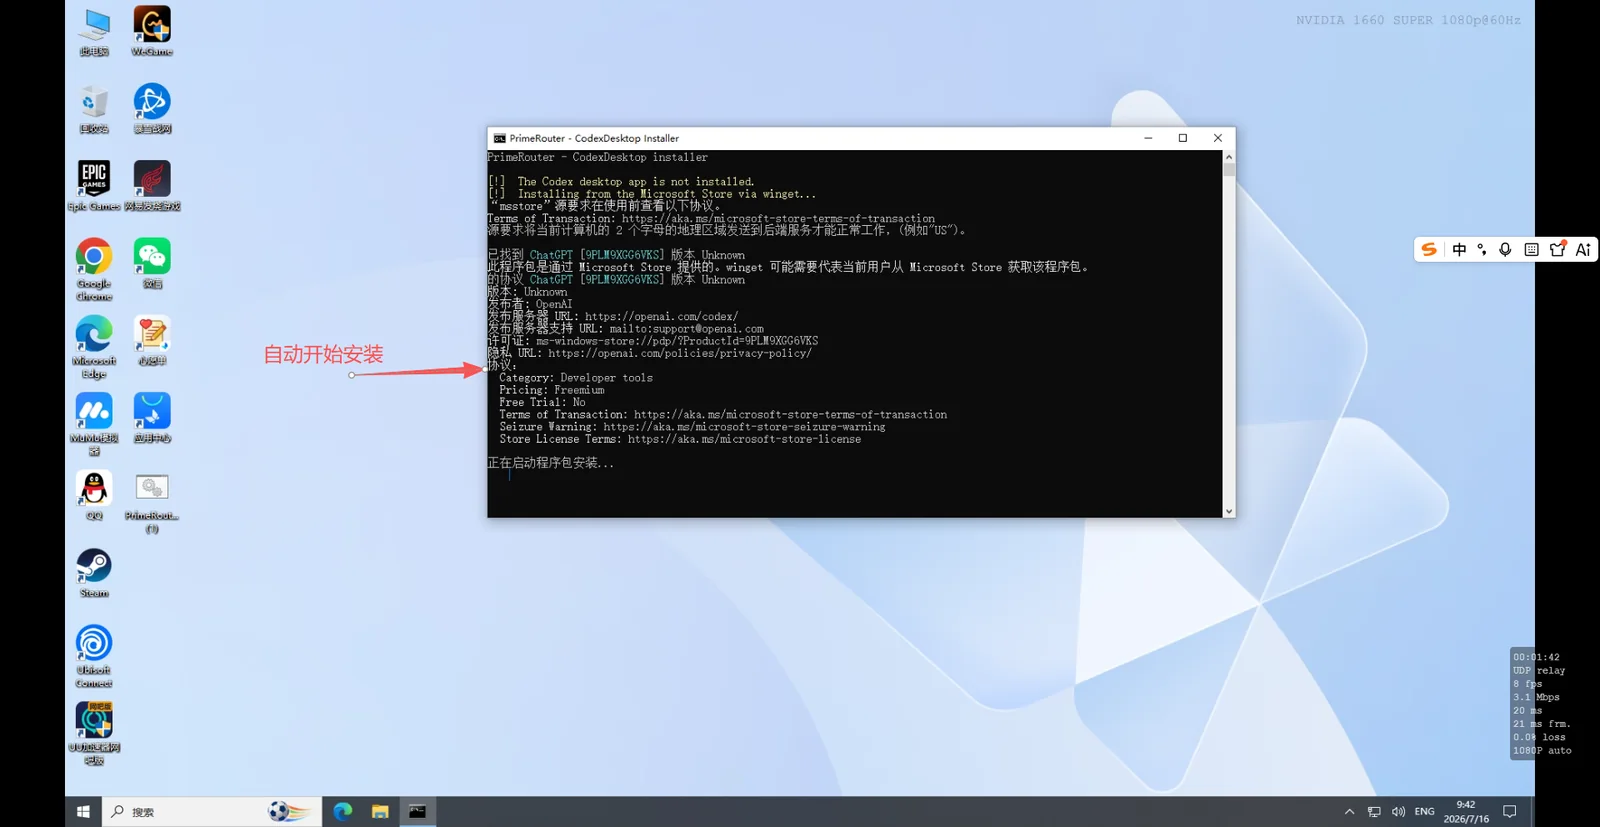Image resolution: width=1600 pixels, height=827 pixels.
Task: Launch Google Chrome from the desktop
Action: 94,270
